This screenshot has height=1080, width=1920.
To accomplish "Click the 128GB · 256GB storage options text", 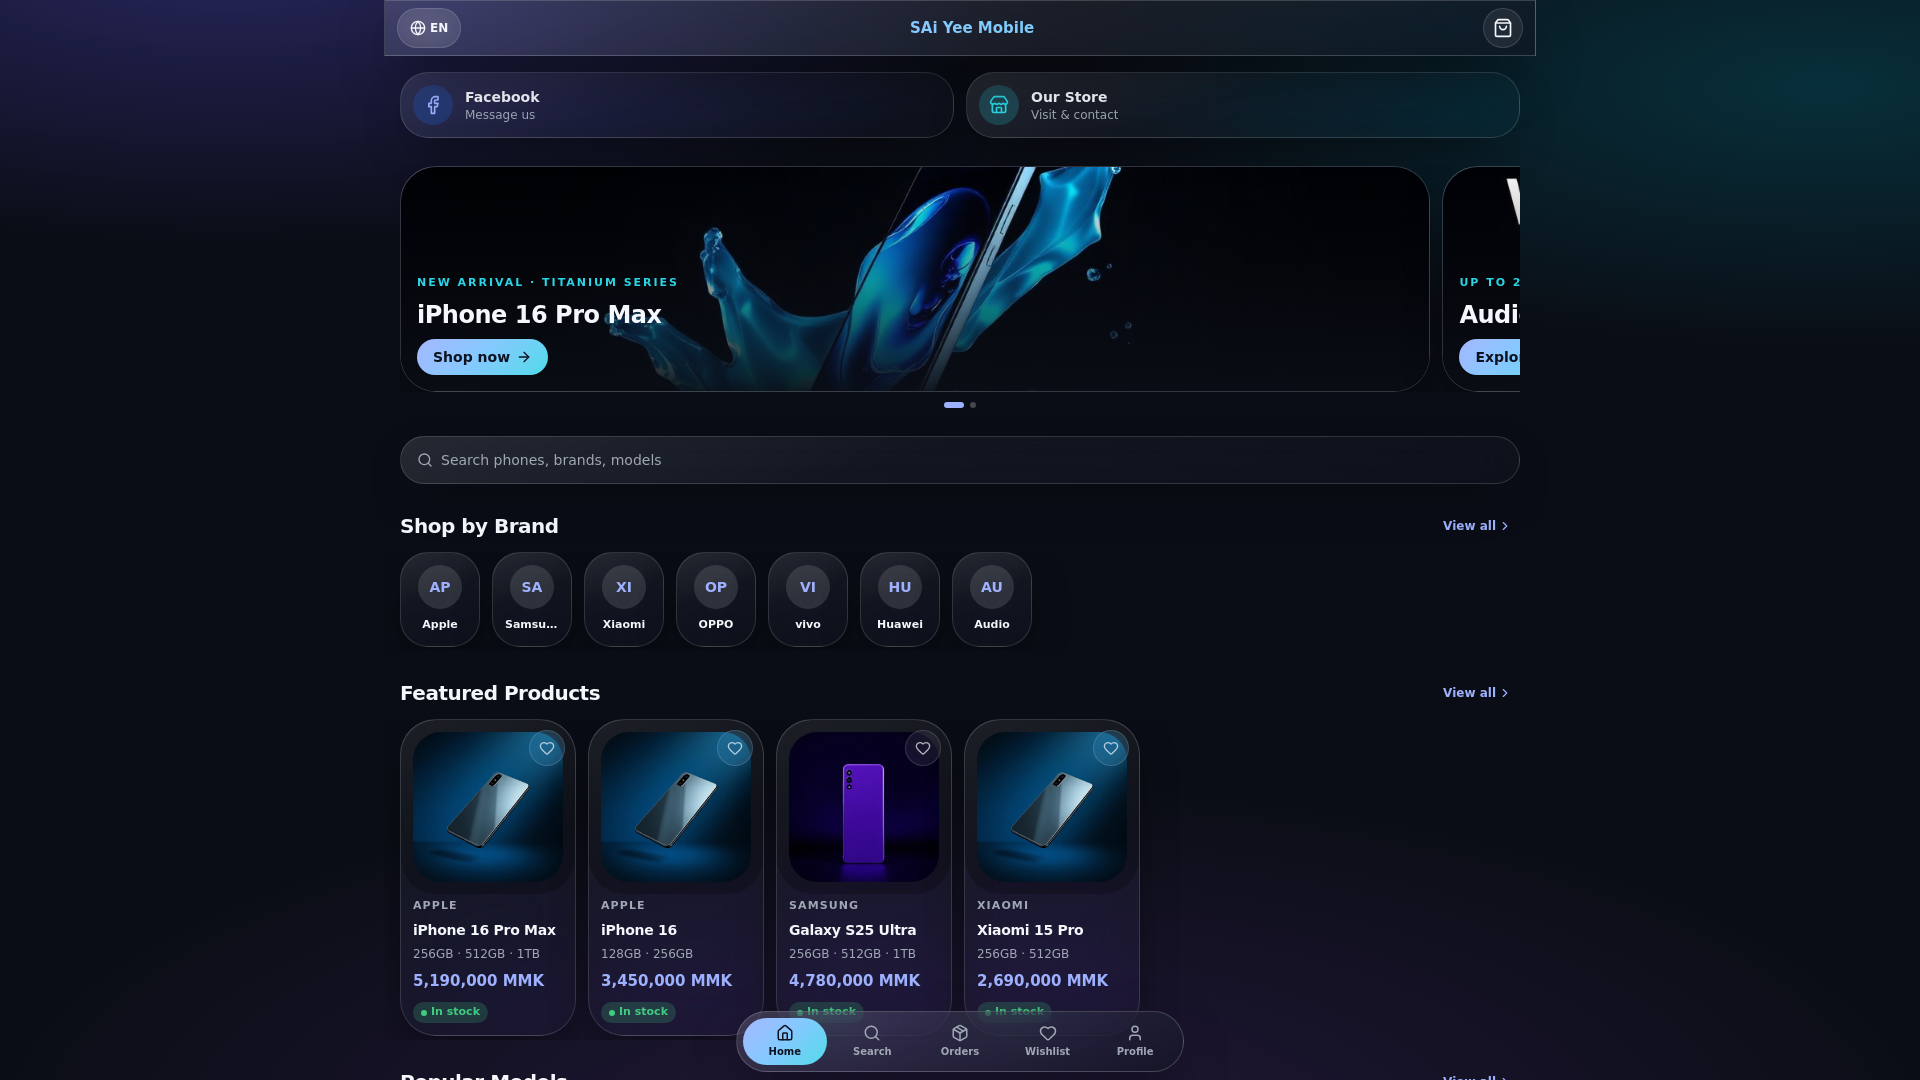I will pyautogui.click(x=647, y=954).
